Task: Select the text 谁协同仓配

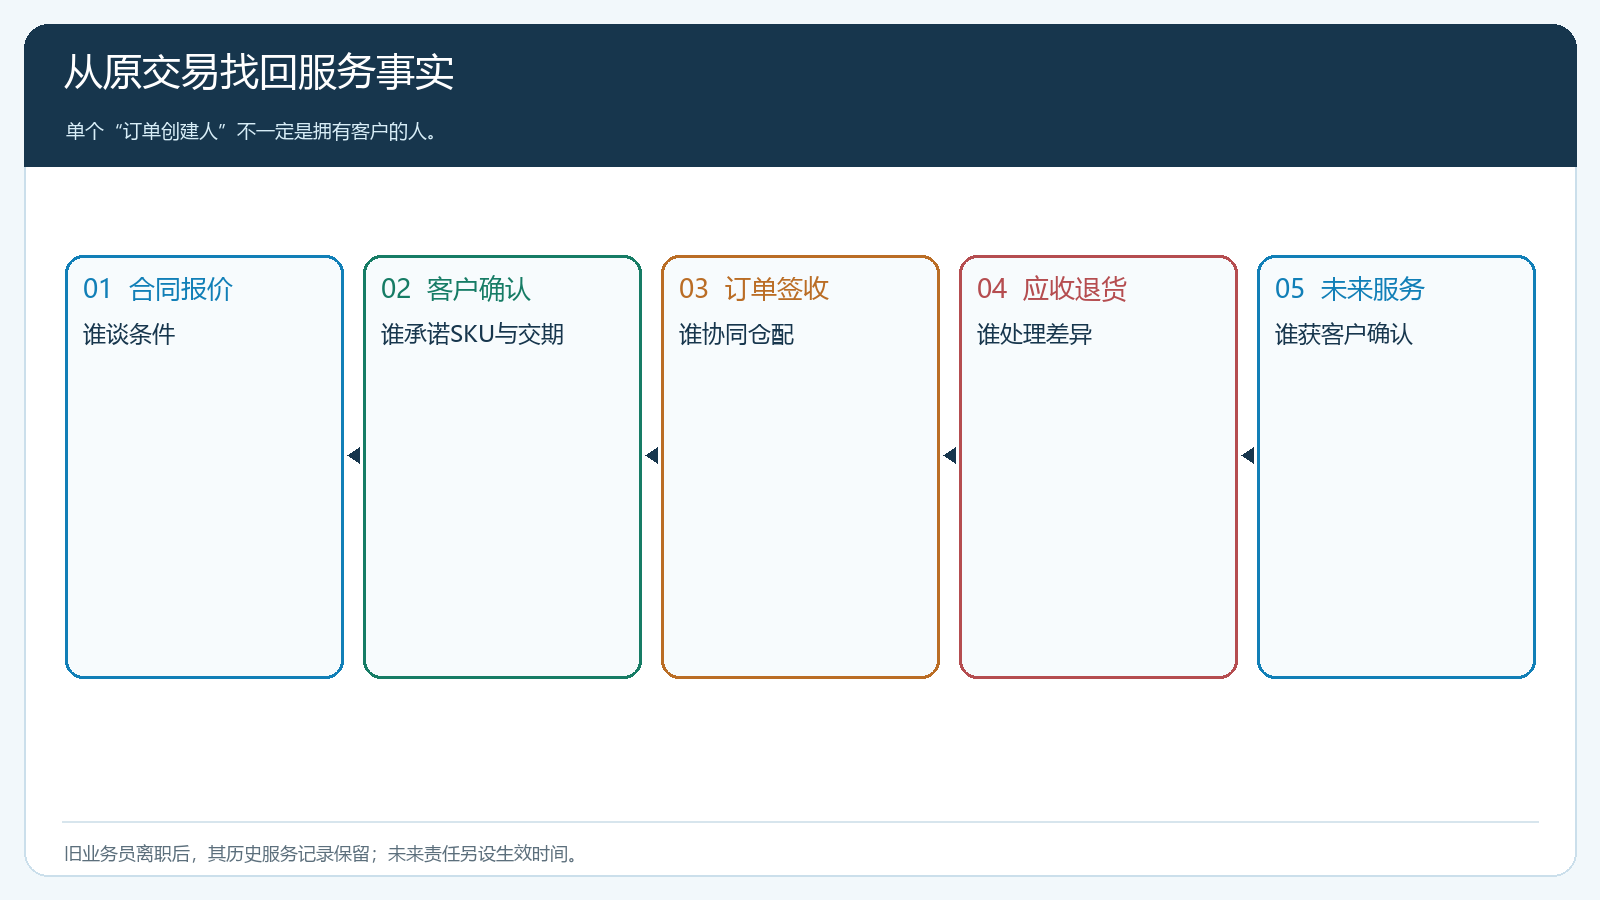Action: pyautogui.click(x=737, y=334)
